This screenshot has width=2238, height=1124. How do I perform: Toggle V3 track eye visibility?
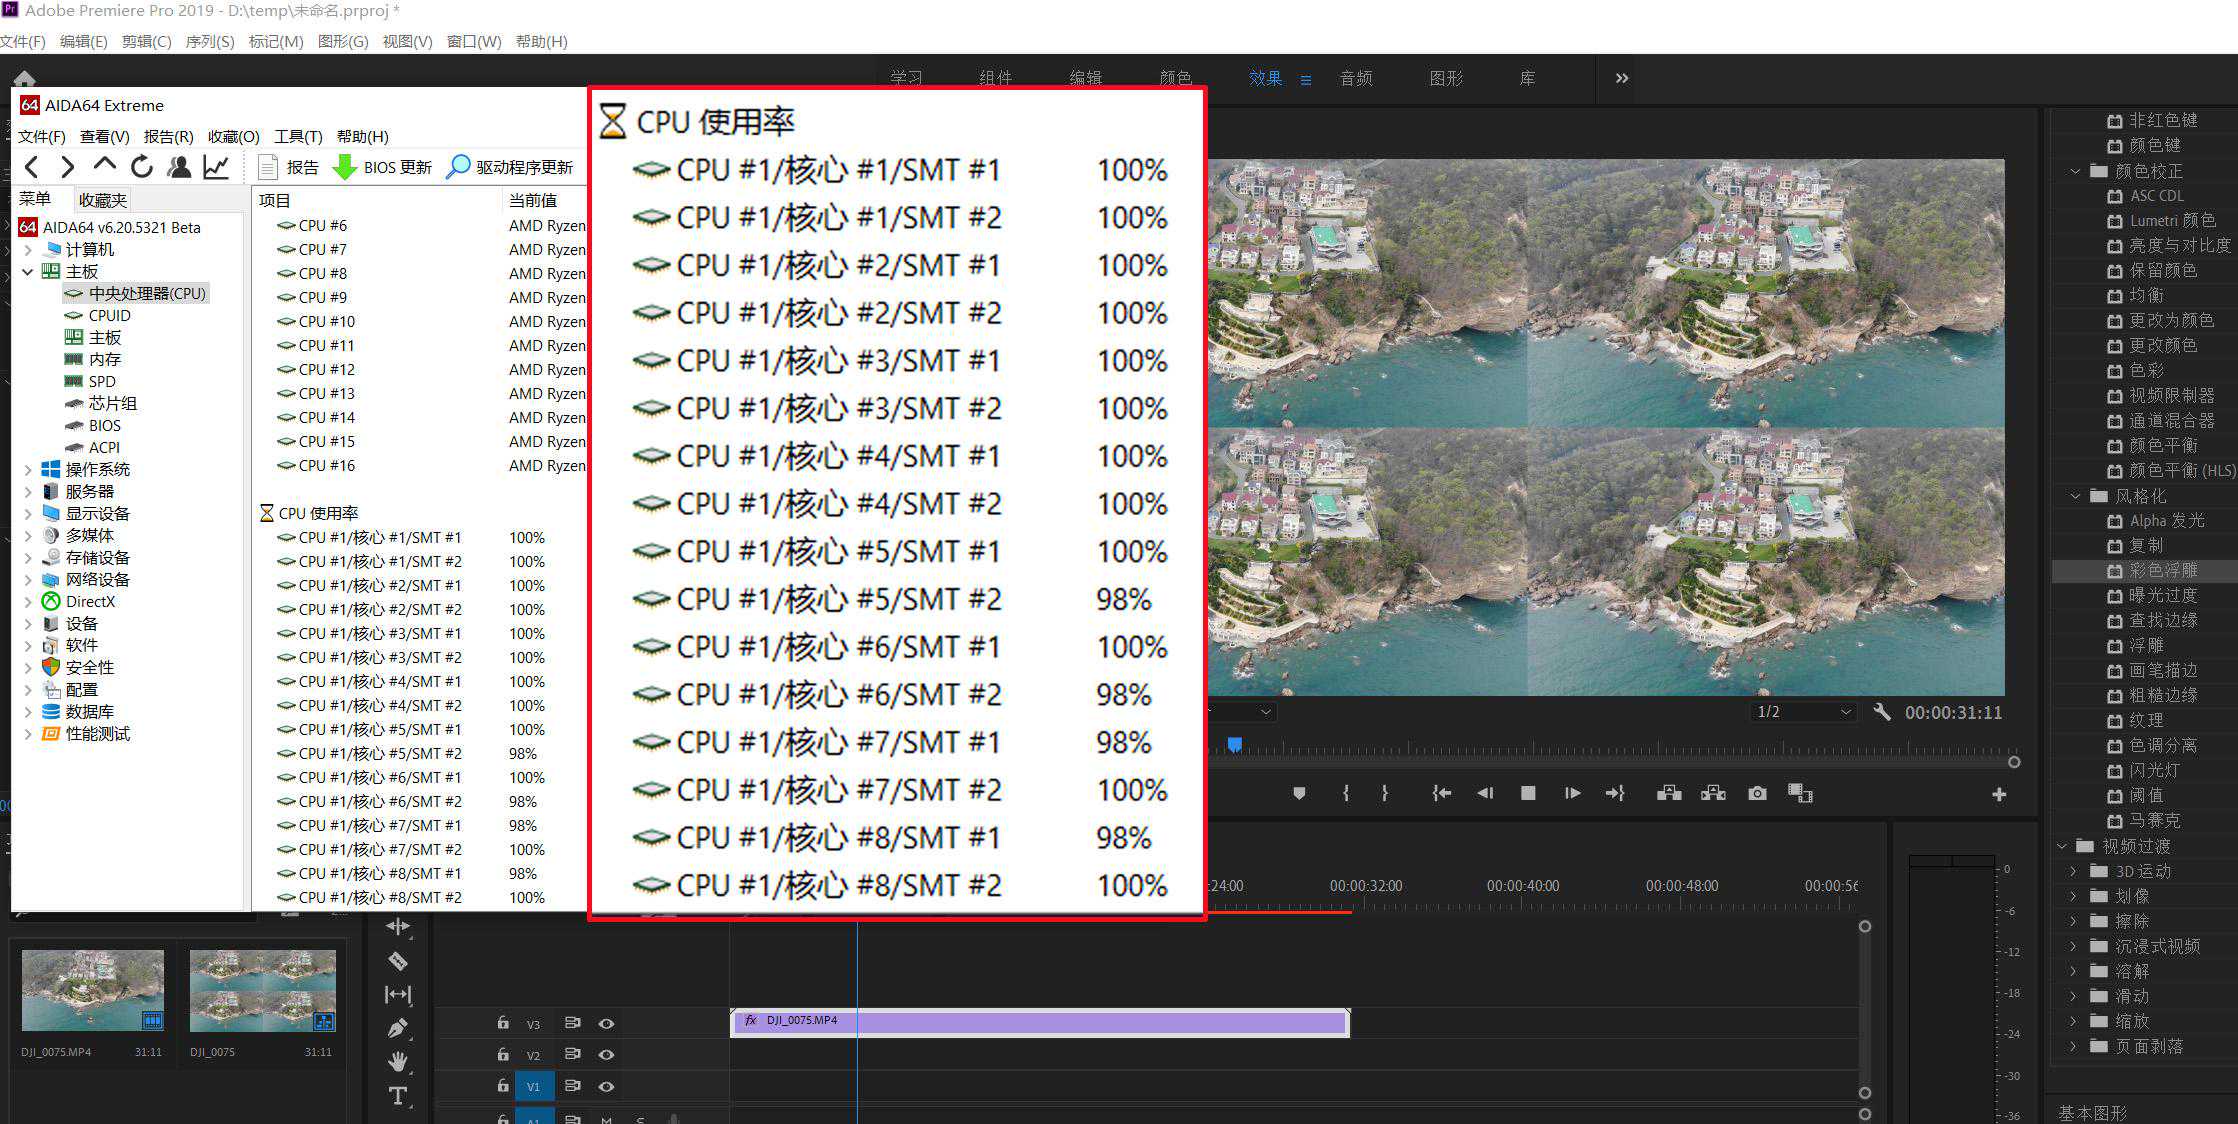[x=606, y=1023]
